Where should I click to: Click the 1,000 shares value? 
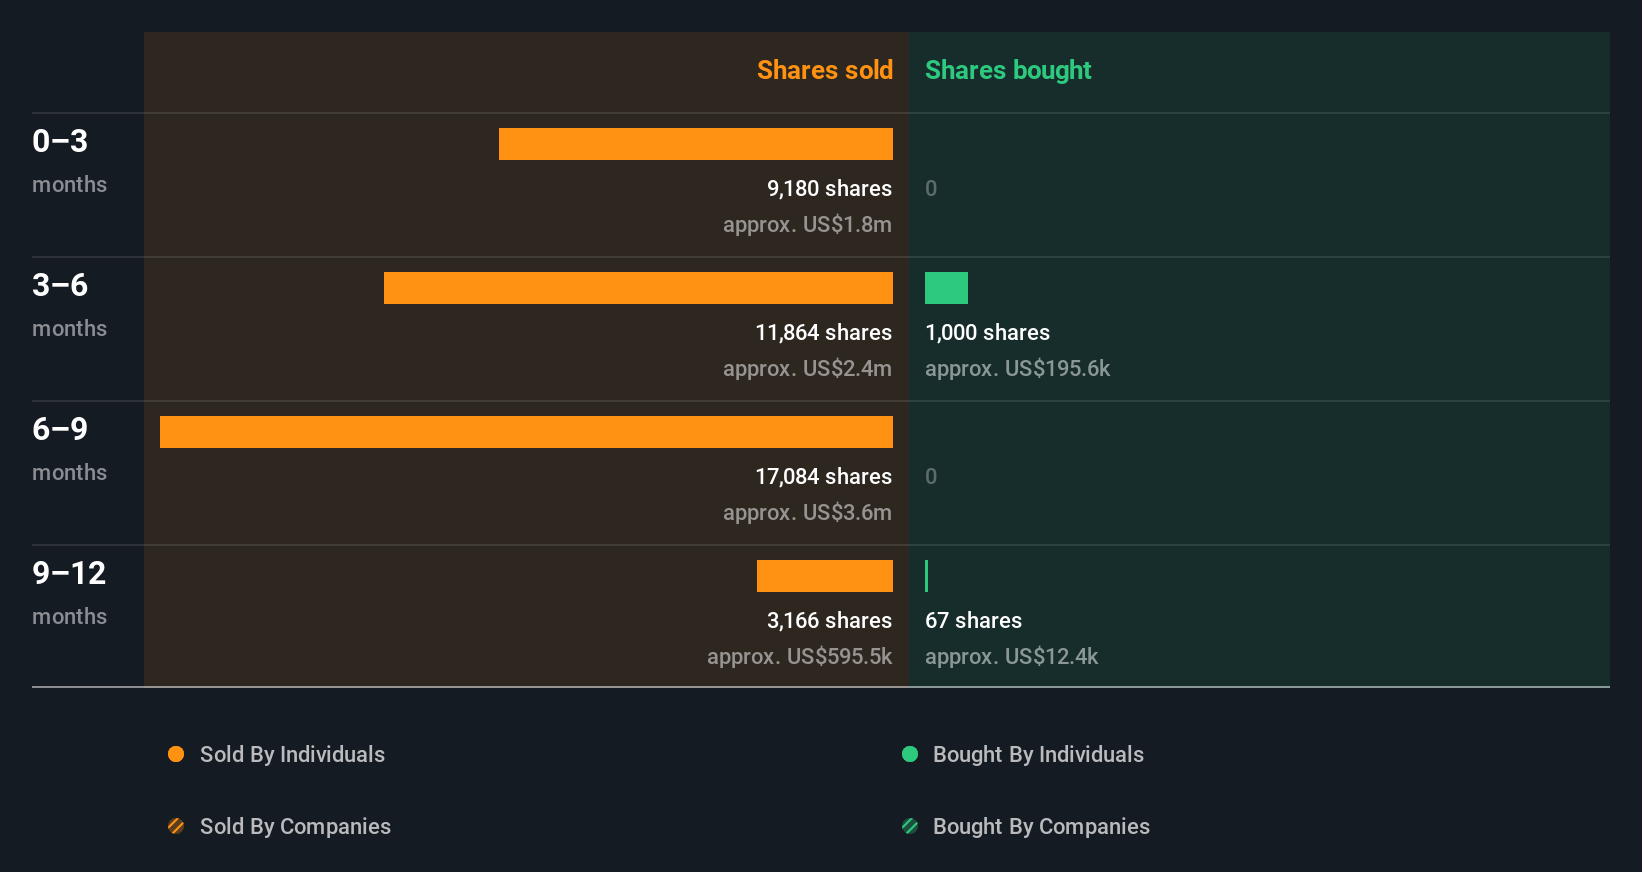987,332
